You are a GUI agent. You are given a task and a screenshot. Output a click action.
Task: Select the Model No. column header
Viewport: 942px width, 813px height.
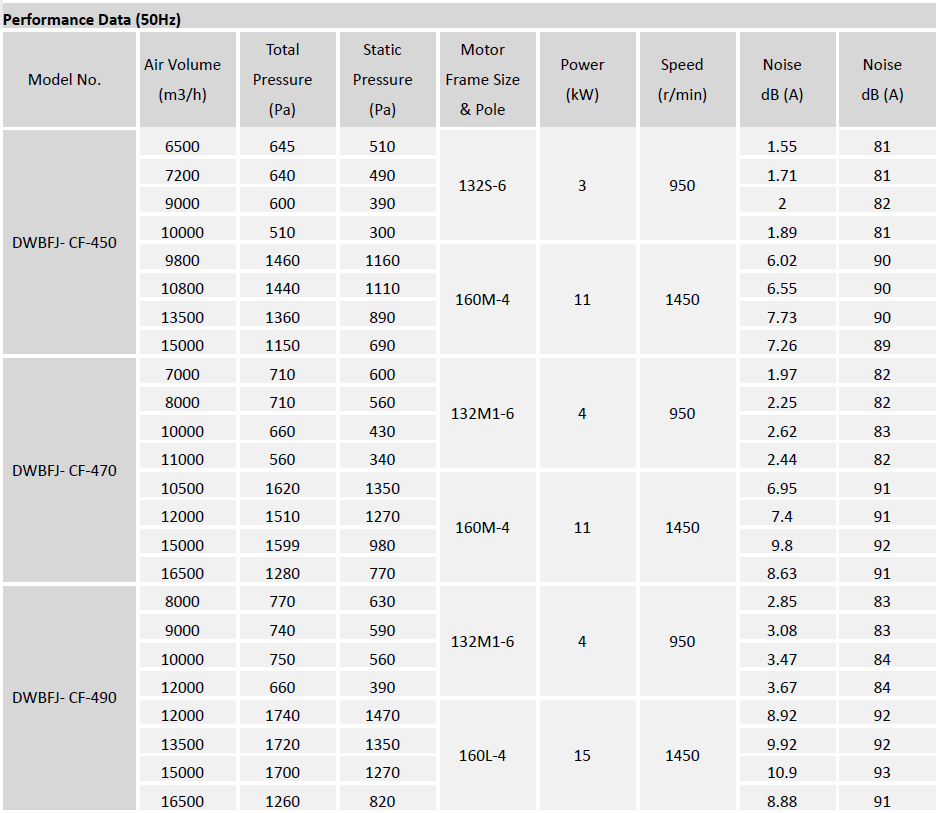[x=65, y=80]
